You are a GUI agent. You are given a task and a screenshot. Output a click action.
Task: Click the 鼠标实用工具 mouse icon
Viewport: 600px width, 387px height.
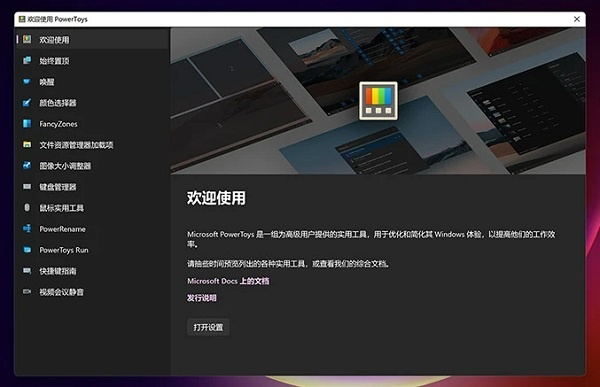point(27,207)
